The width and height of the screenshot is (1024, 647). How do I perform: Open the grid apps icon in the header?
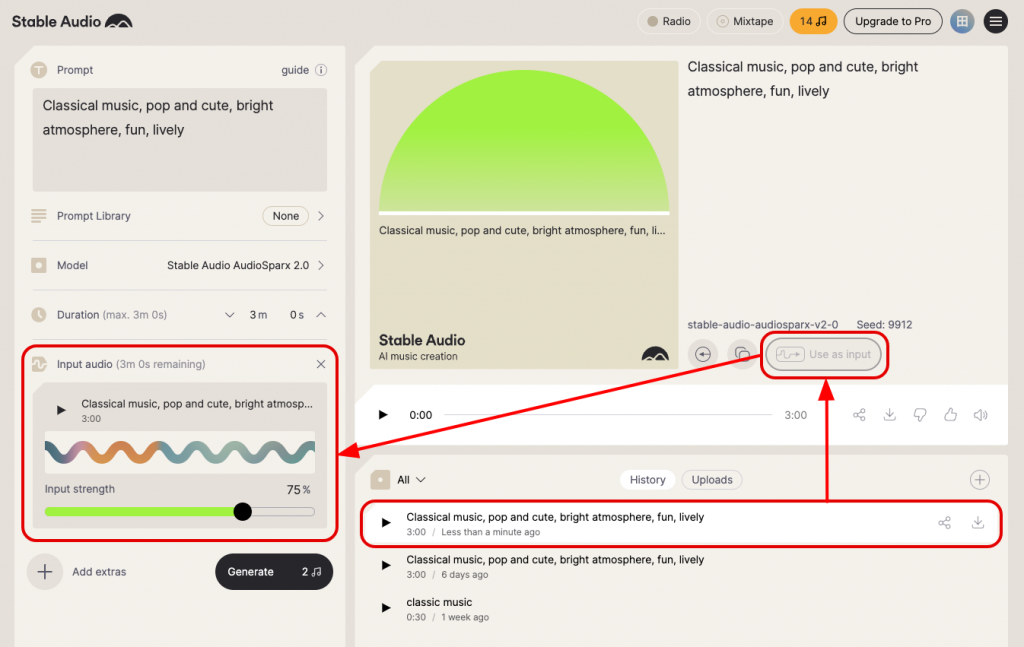tap(961, 21)
